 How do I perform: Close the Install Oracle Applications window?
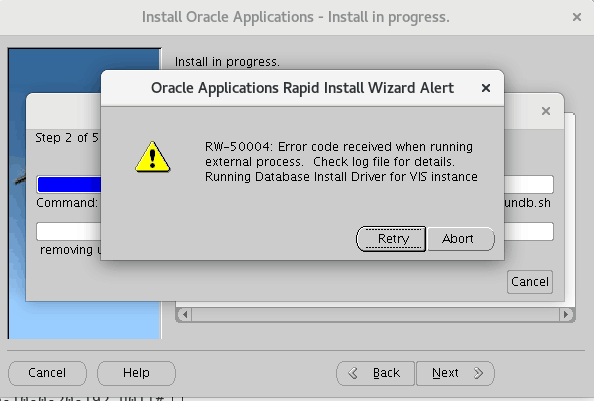pyautogui.click(x=577, y=17)
